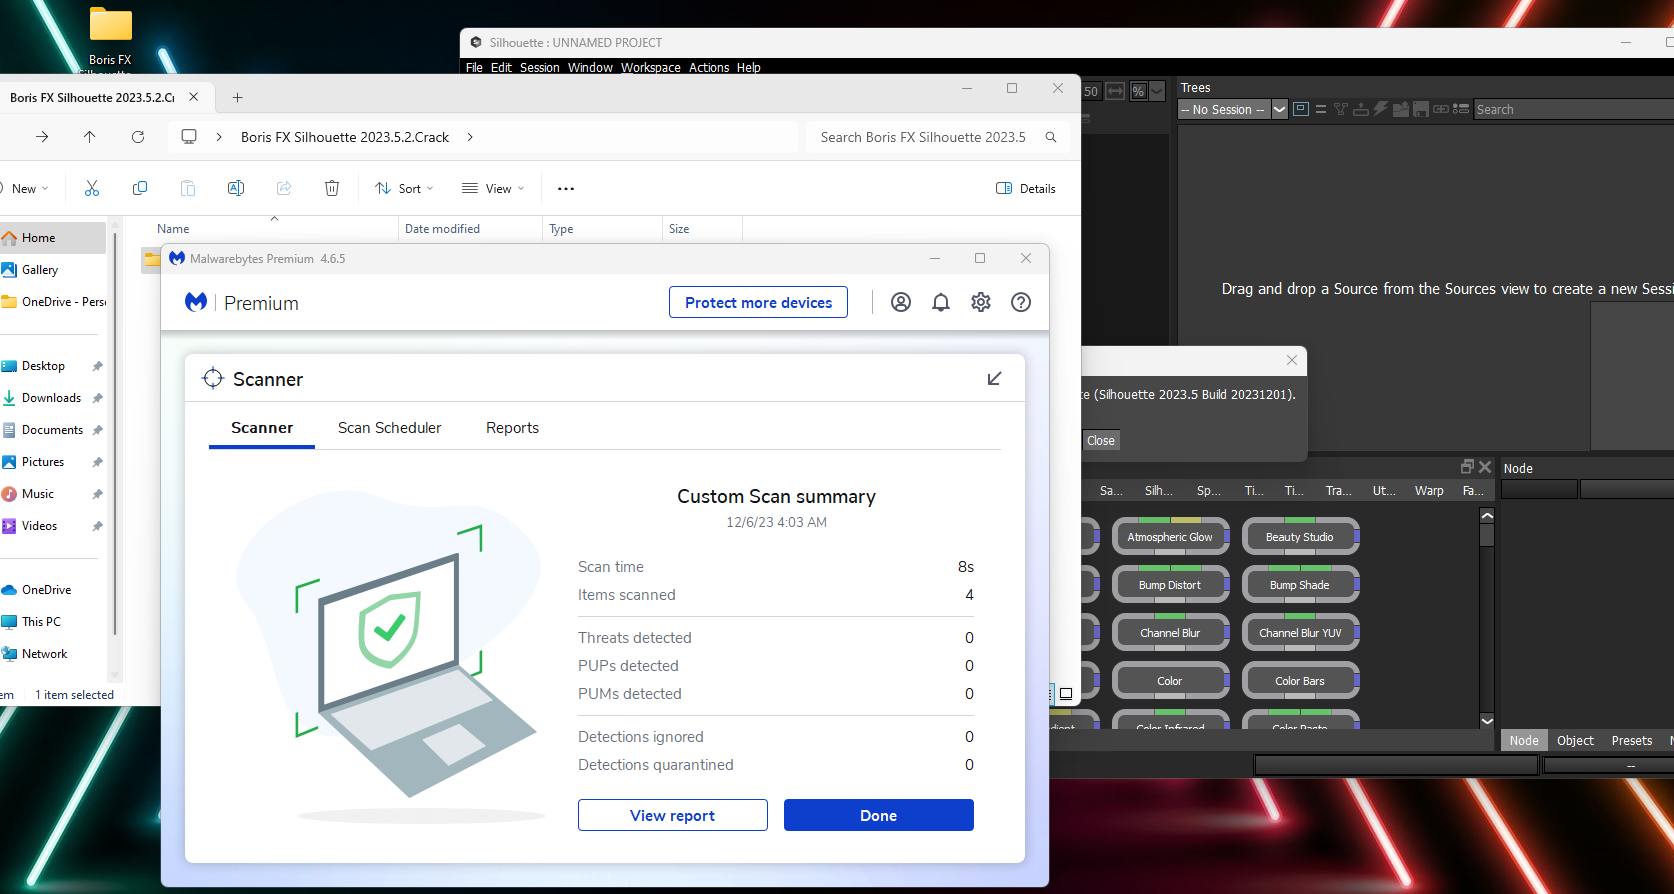1674x894 pixels.
Task: Click the node-tree icon in Silhouette Trees toolbar
Action: tap(1341, 109)
